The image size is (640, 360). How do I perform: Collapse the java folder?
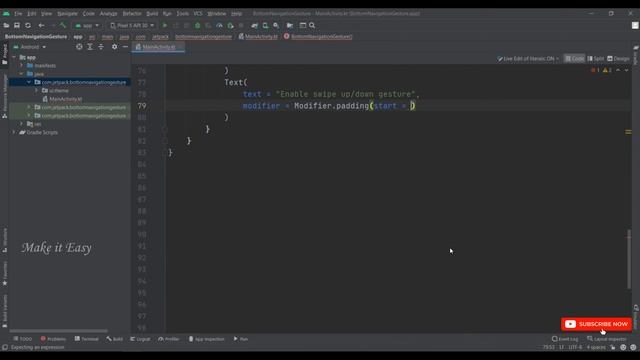[22, 74]
